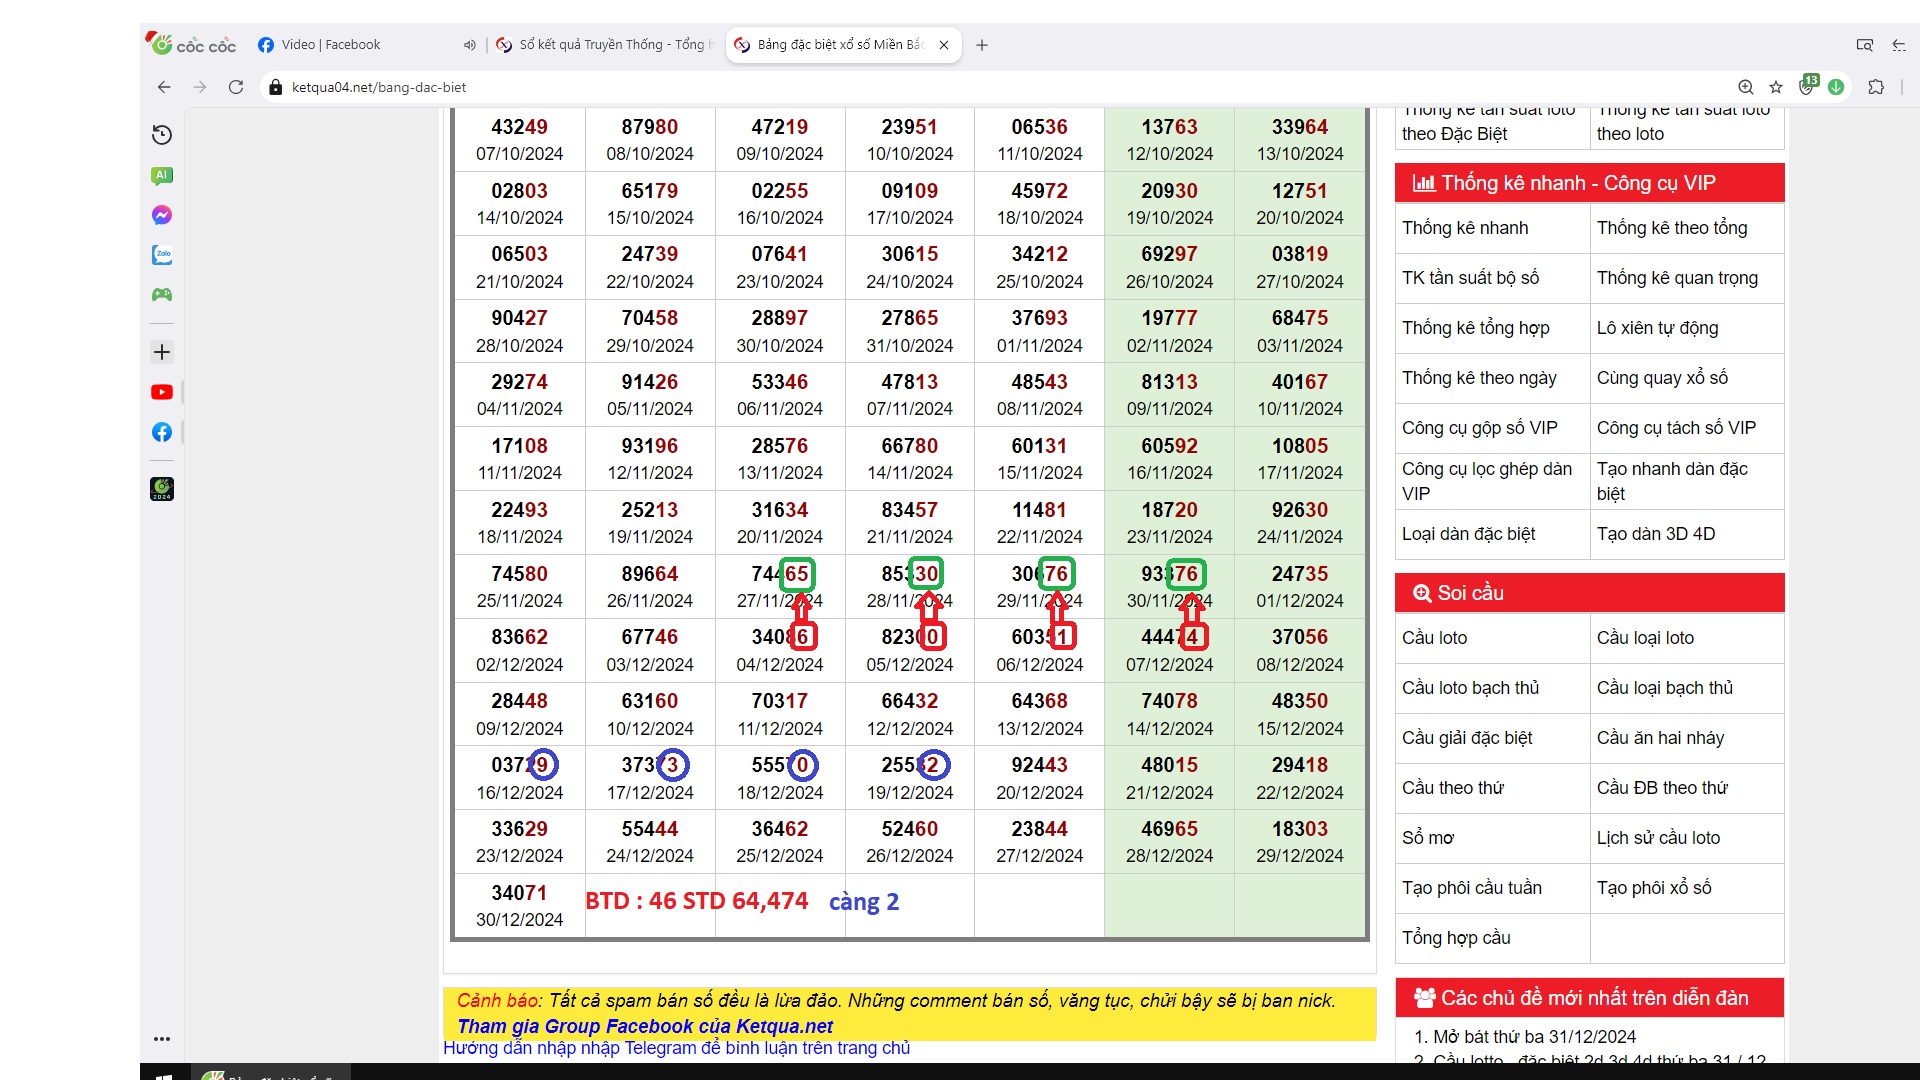The width and height of the screenshot is (1920, 1080).
Task: Open the zoom magnifier icon in address bar
Action: (x=1746, y=87)
